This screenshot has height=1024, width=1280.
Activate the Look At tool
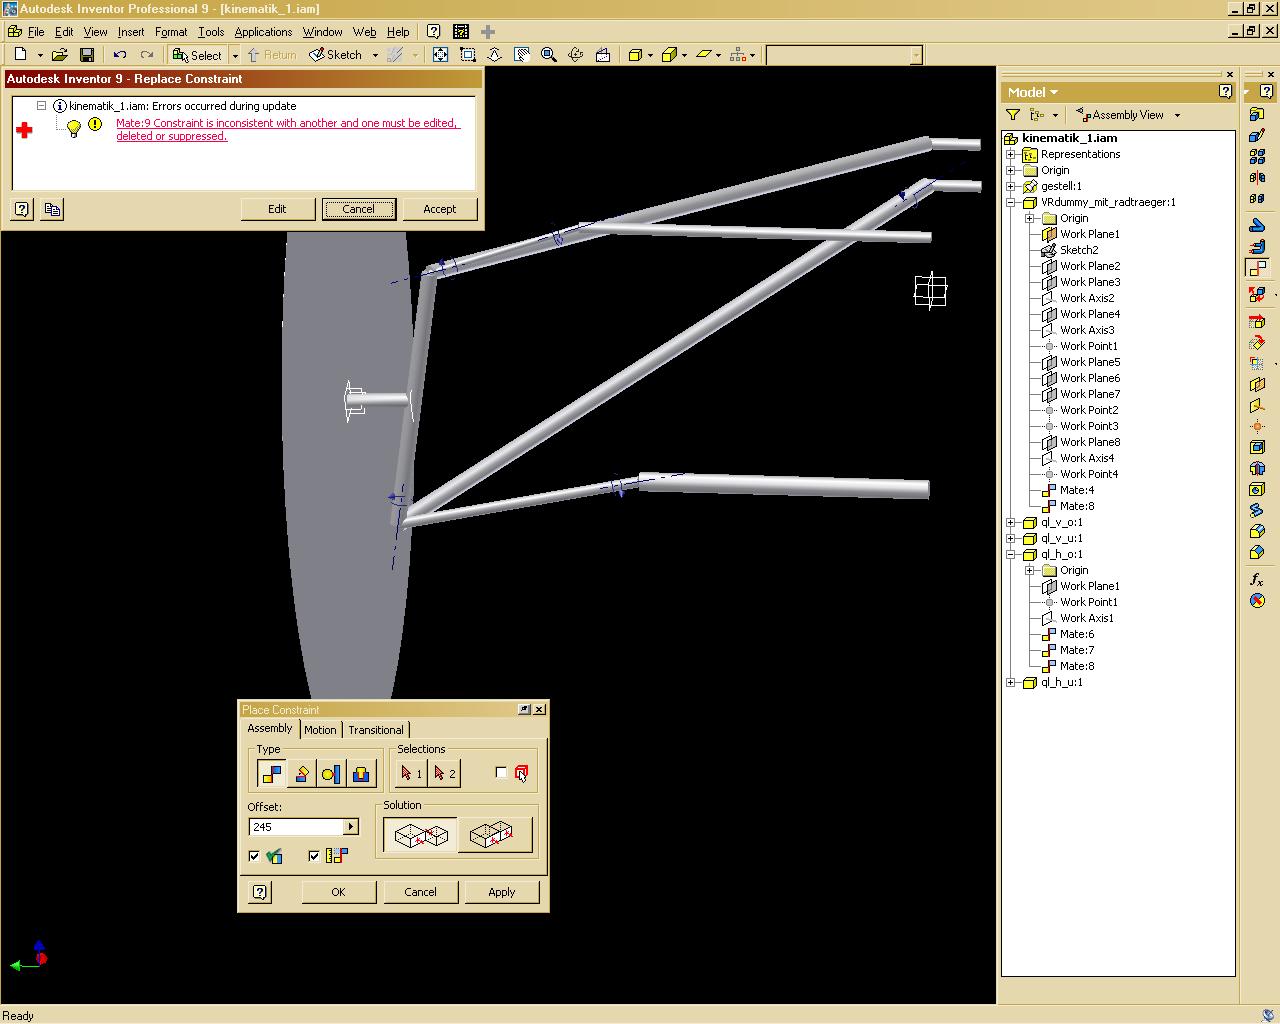click(x=603, y=55)
